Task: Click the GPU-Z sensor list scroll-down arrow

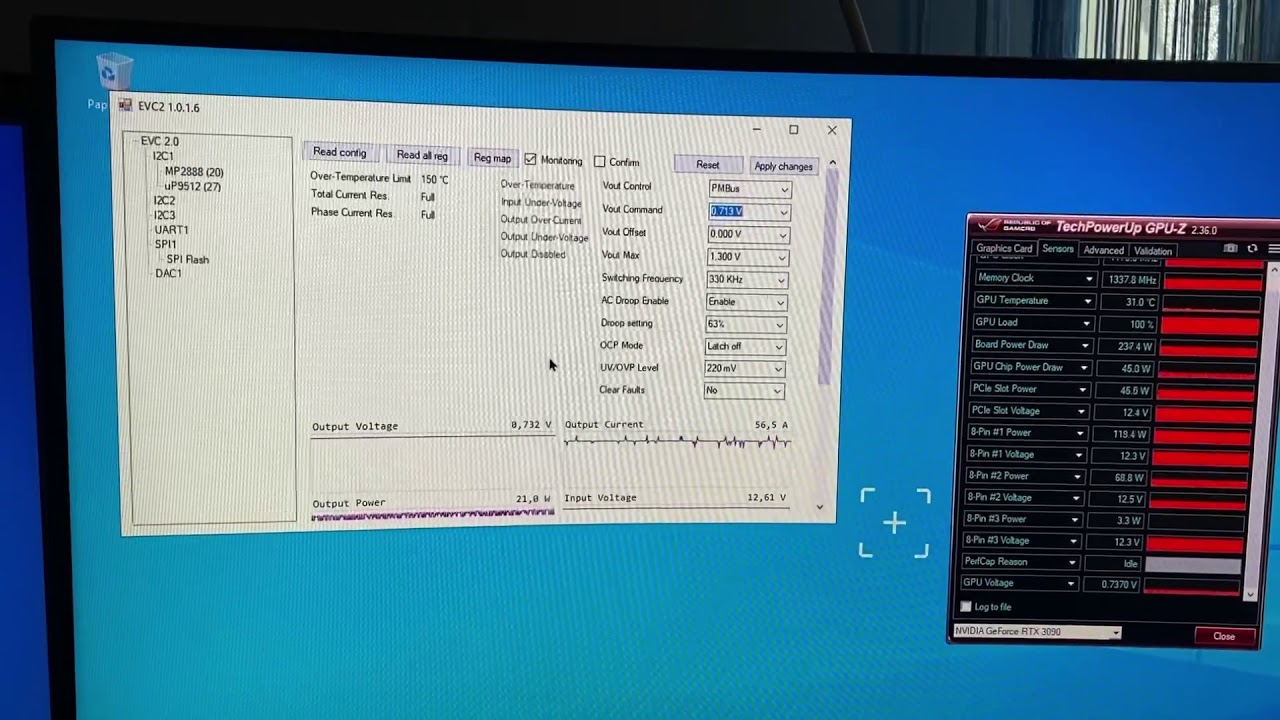Action: [x=1250, y=594]
